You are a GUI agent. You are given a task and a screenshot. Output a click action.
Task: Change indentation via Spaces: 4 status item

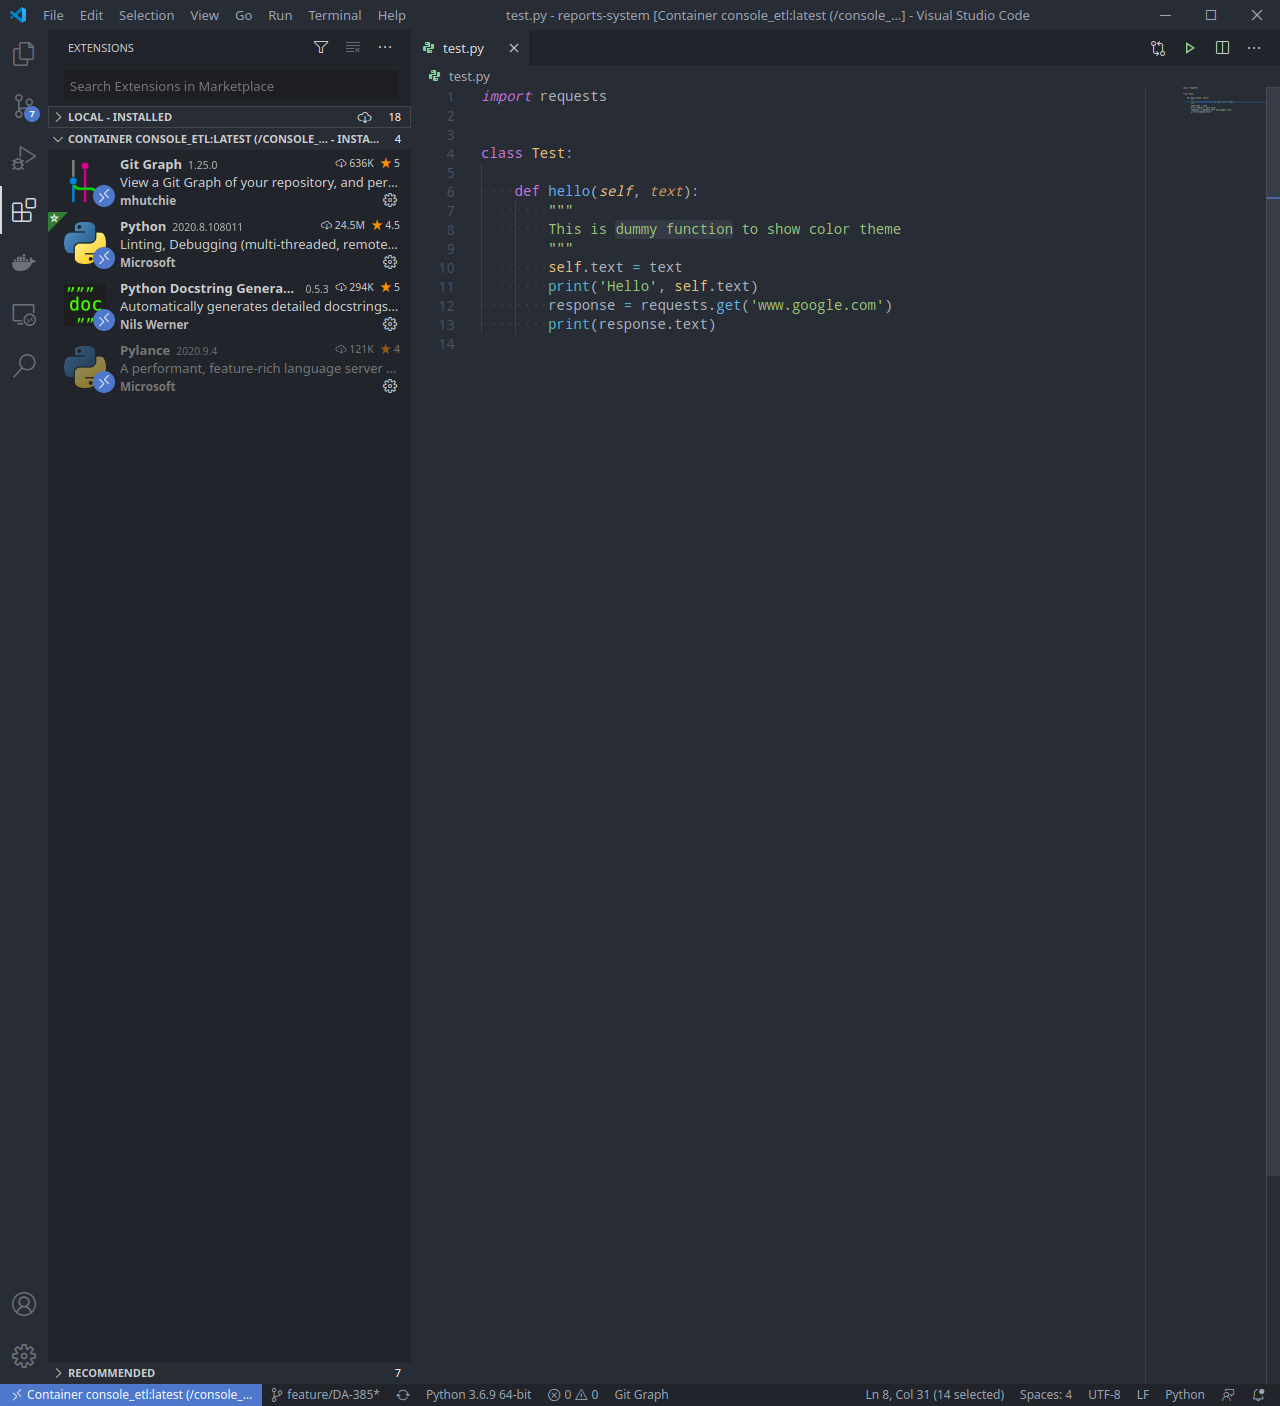(1046, 1394)
